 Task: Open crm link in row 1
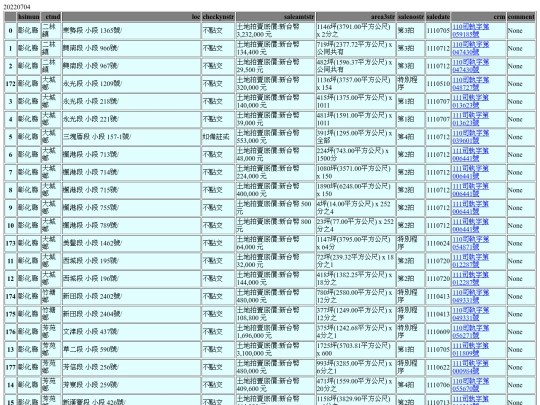(470, 48)
